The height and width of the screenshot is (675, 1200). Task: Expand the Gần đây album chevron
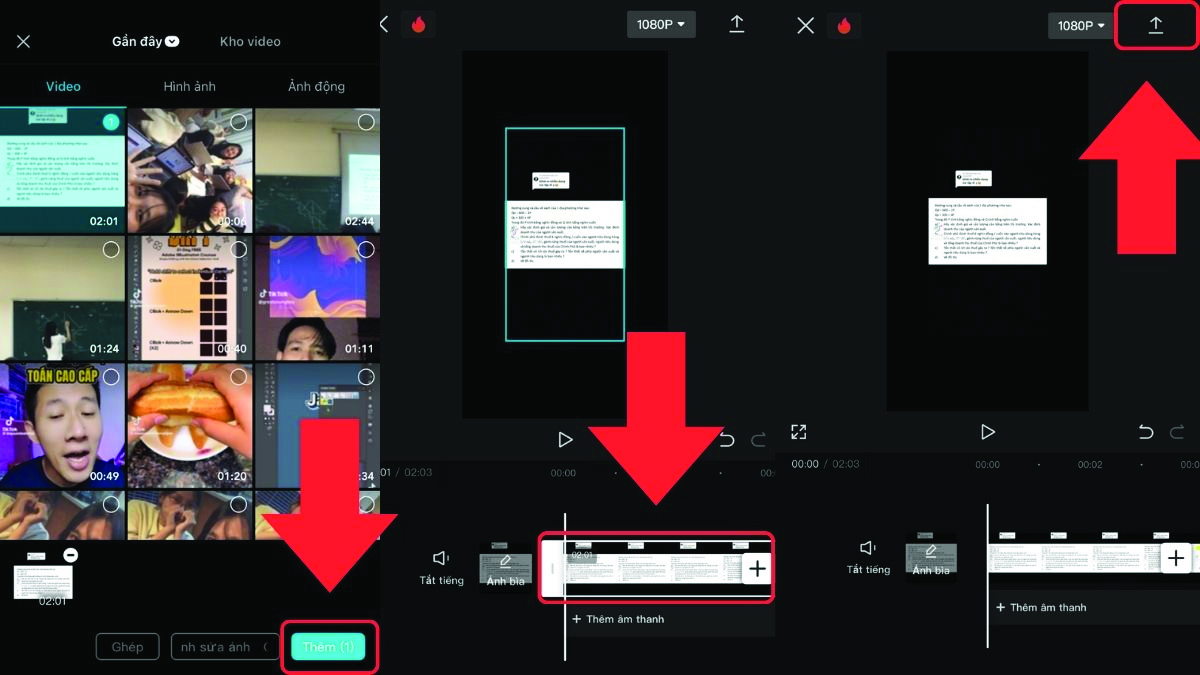pyautogui.click(x=172, y=41)
